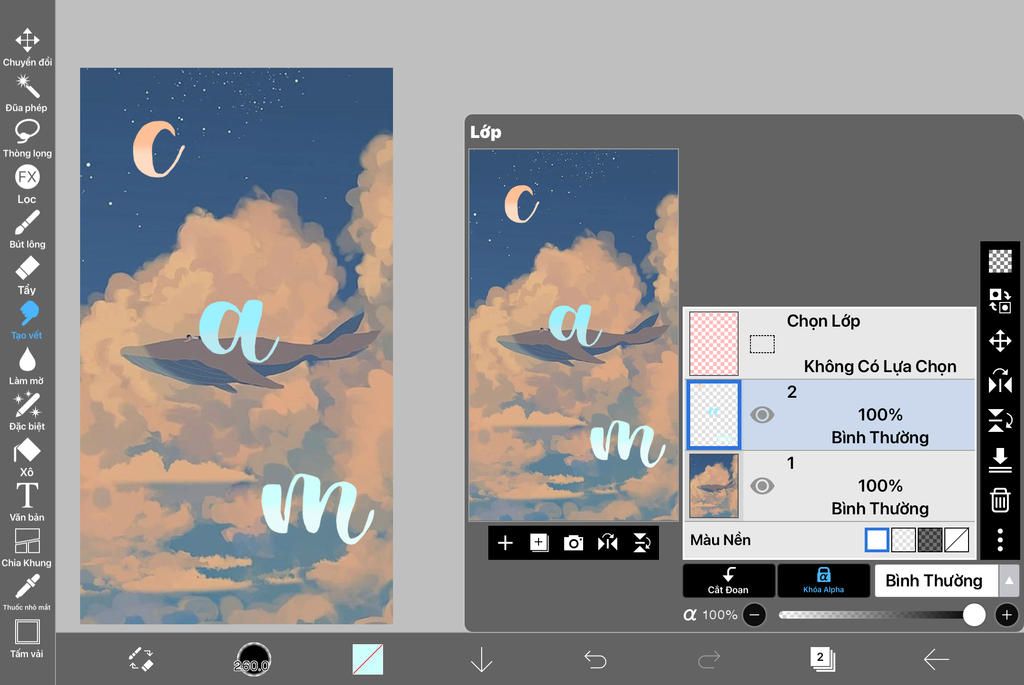Select layer 2 thumbnail
The width and height of the screenshot is (1024, 685).
coord(714,415)
